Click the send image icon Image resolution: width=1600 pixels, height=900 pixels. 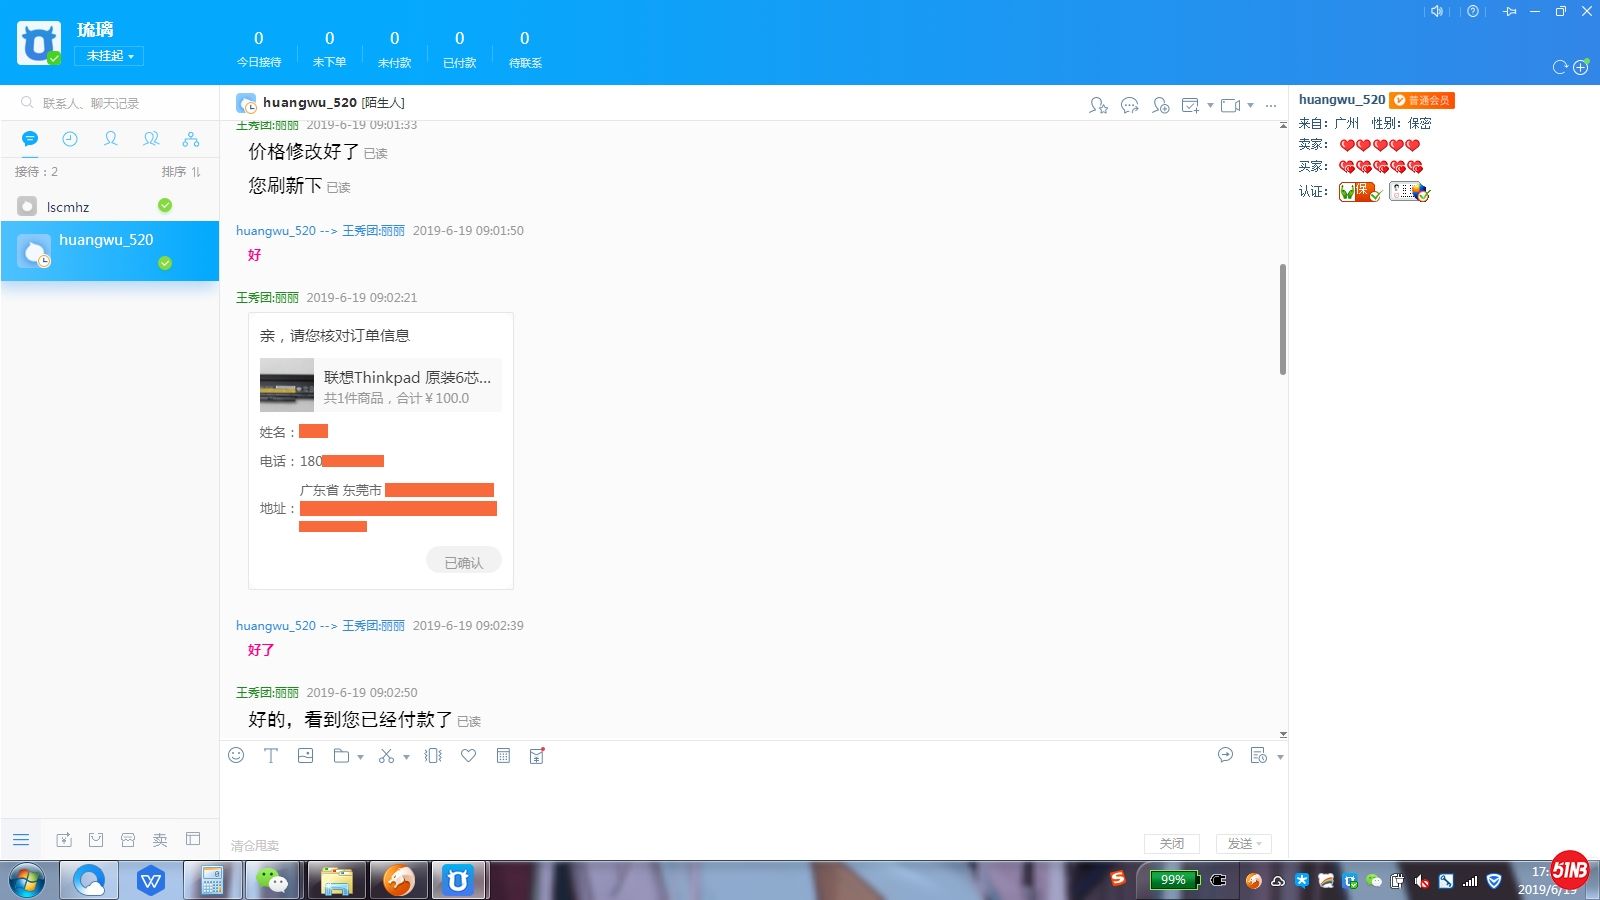(x=306, y=756)
